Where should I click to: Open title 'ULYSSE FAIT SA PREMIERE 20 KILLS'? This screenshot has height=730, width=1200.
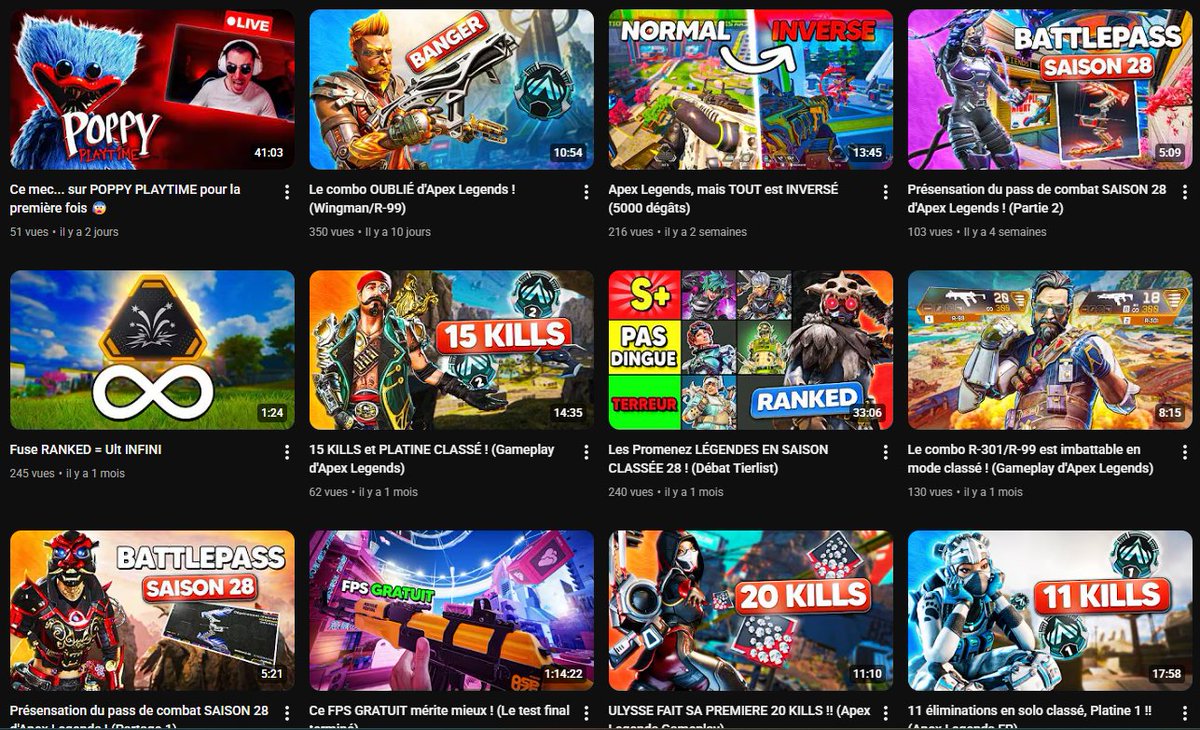point(739,717)
